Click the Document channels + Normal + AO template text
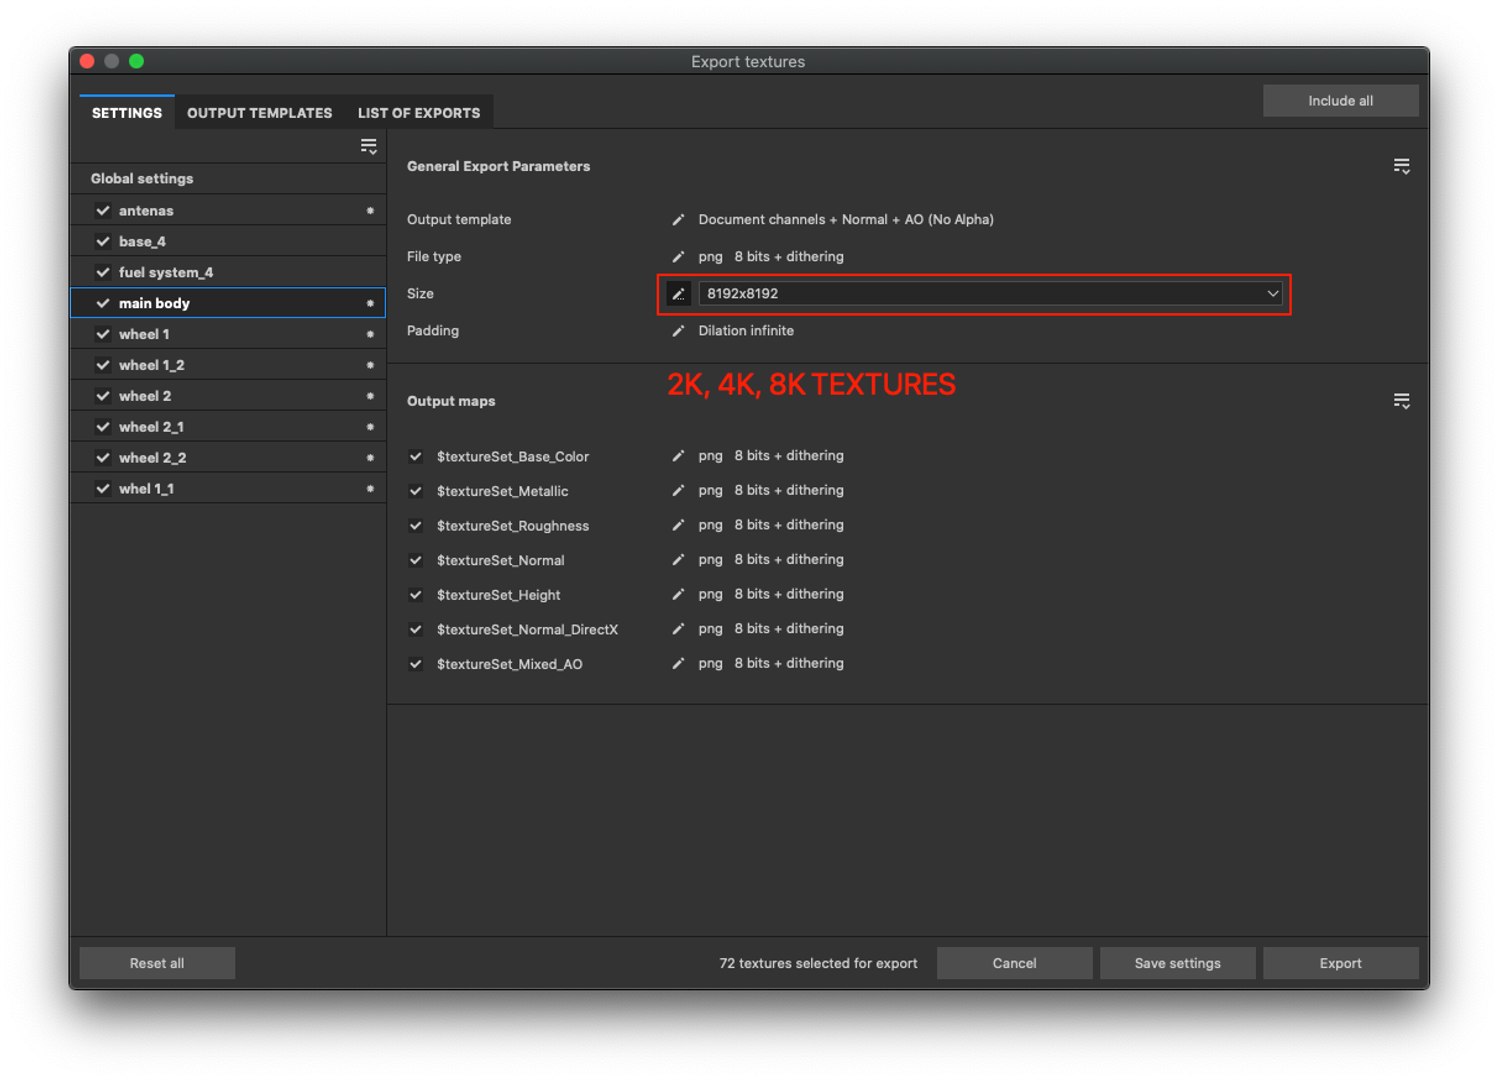This screenshot has width=1498, height=1080. (x=846, y=220)
